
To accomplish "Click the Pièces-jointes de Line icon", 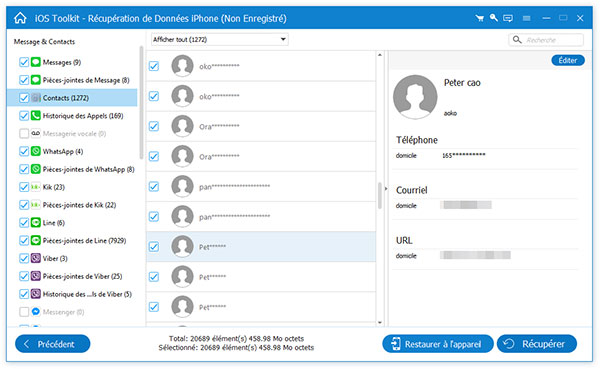I will (36, 240).
